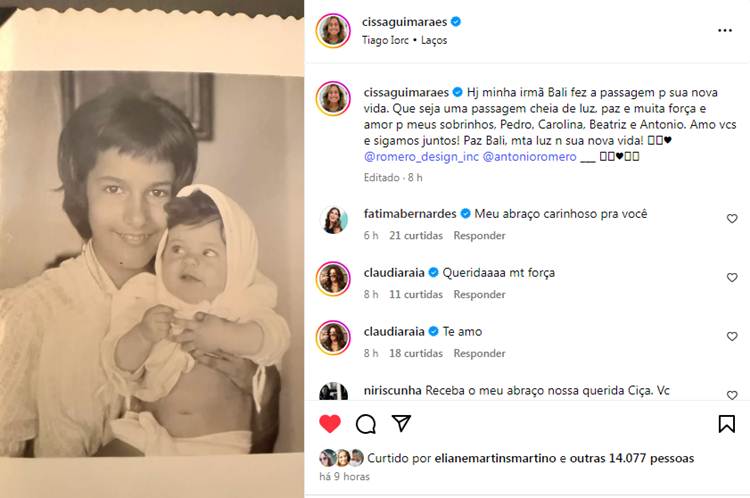Image resolution: width=750 pixels, height=498 pixels.
Task: Open the three-dots more options menu
Action: (x=725, y=30)
